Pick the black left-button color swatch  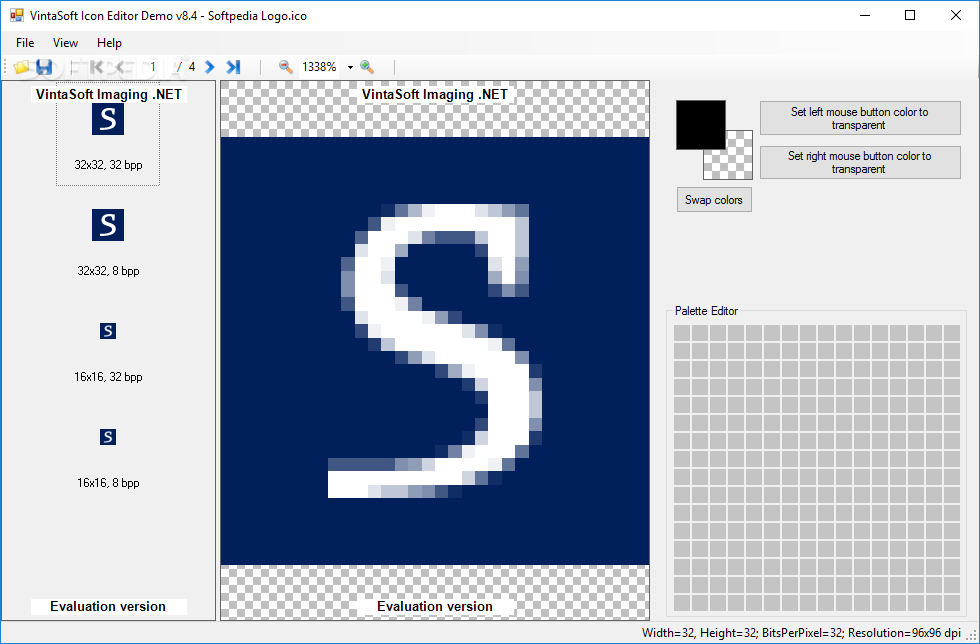[x=701, y=124]
